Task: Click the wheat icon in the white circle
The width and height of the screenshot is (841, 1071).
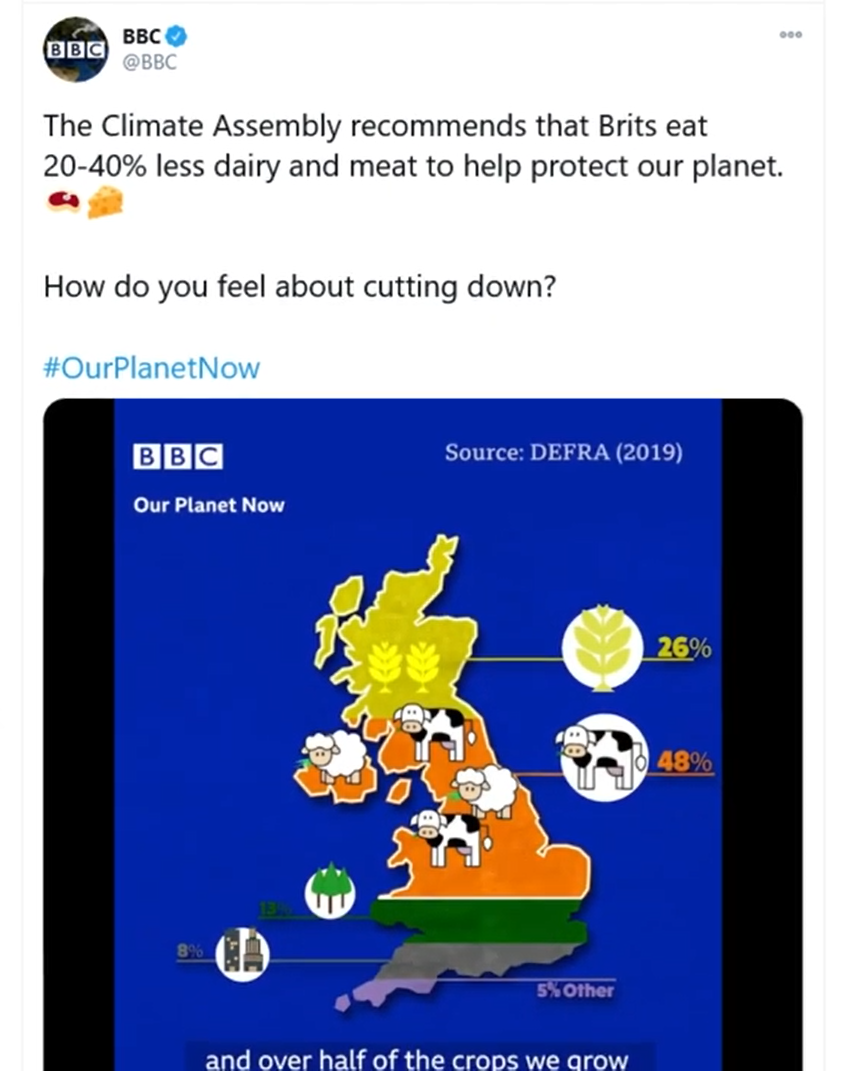Action: pos(602,648)
